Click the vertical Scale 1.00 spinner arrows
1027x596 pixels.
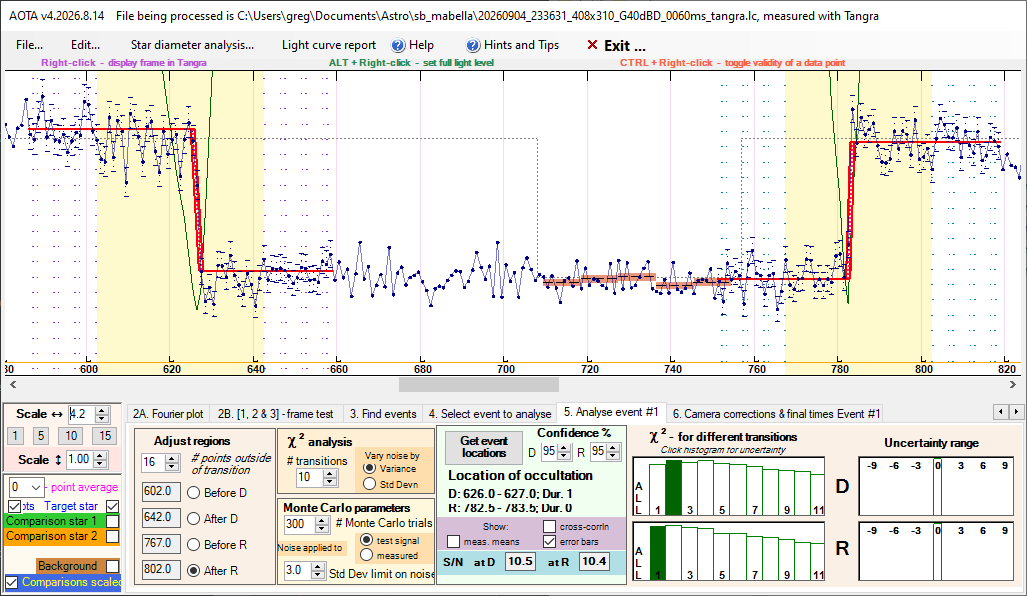pyautogui.click(x=100, y=460)
